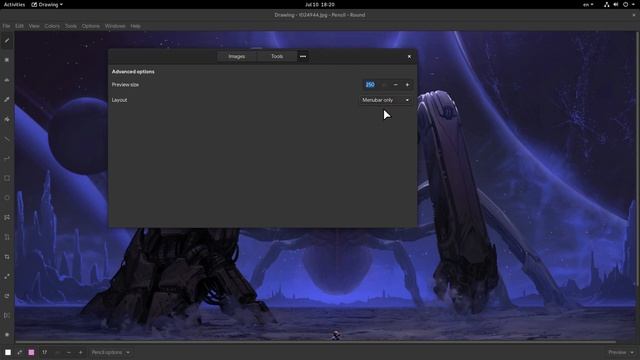Image resolution: width=640 pixels, height=360 pixels.
Task: Open the Edit menu
Action: pos(19,26)
